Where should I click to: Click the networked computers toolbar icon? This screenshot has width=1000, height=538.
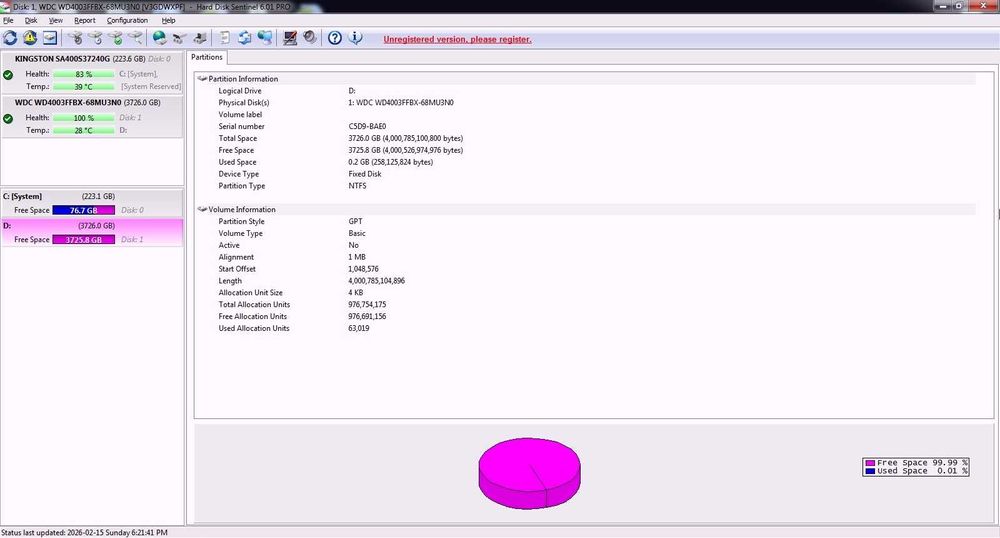tap(265, 38)
